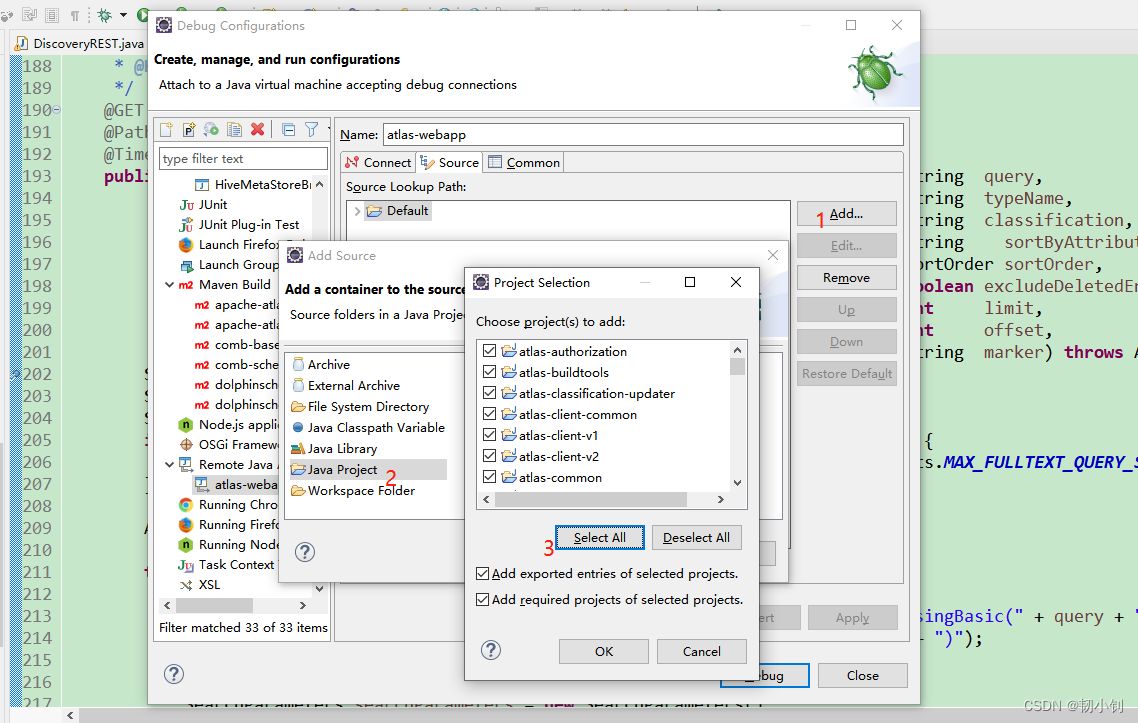
Task: Expand the Default source lookup entry
Action: [x=357, y=211]
